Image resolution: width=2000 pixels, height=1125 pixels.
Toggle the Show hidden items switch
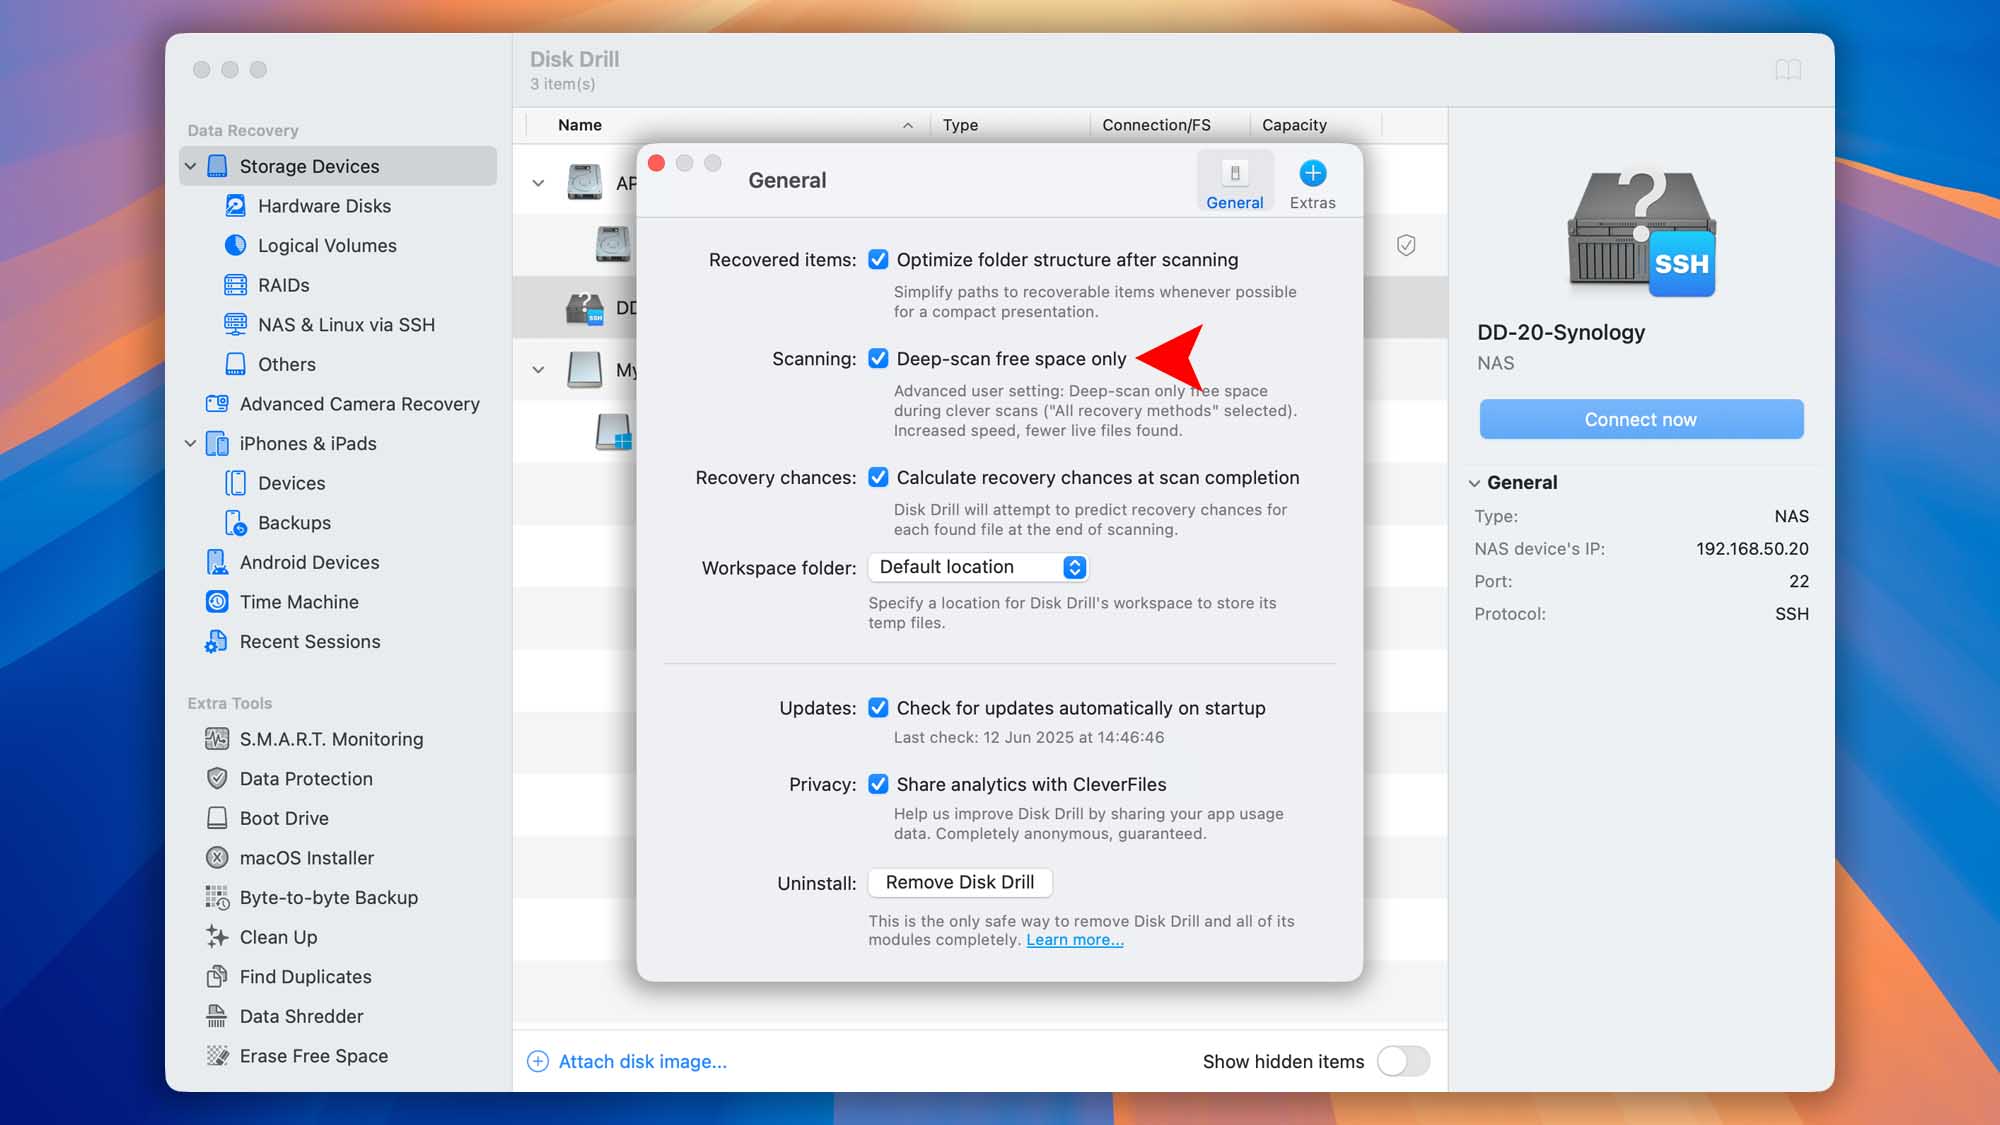[x=1403, y=1062]
